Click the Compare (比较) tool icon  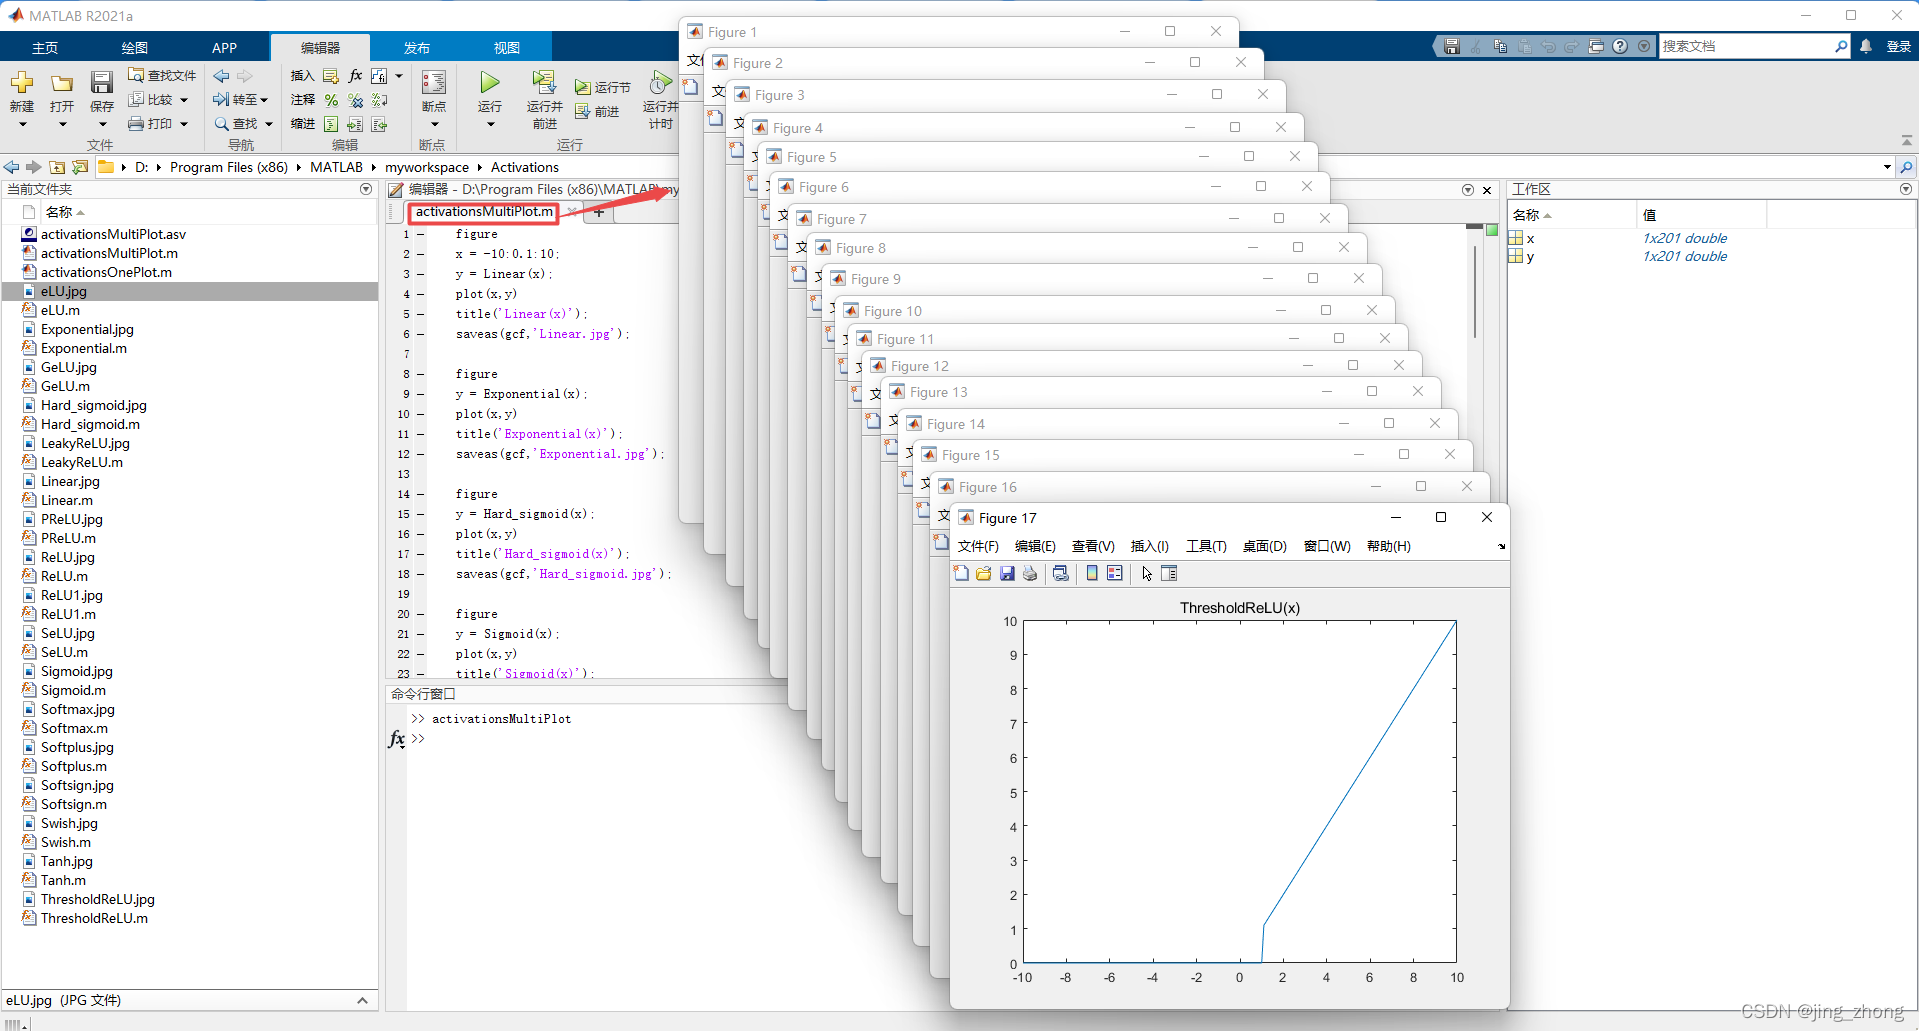coord(136,99)
